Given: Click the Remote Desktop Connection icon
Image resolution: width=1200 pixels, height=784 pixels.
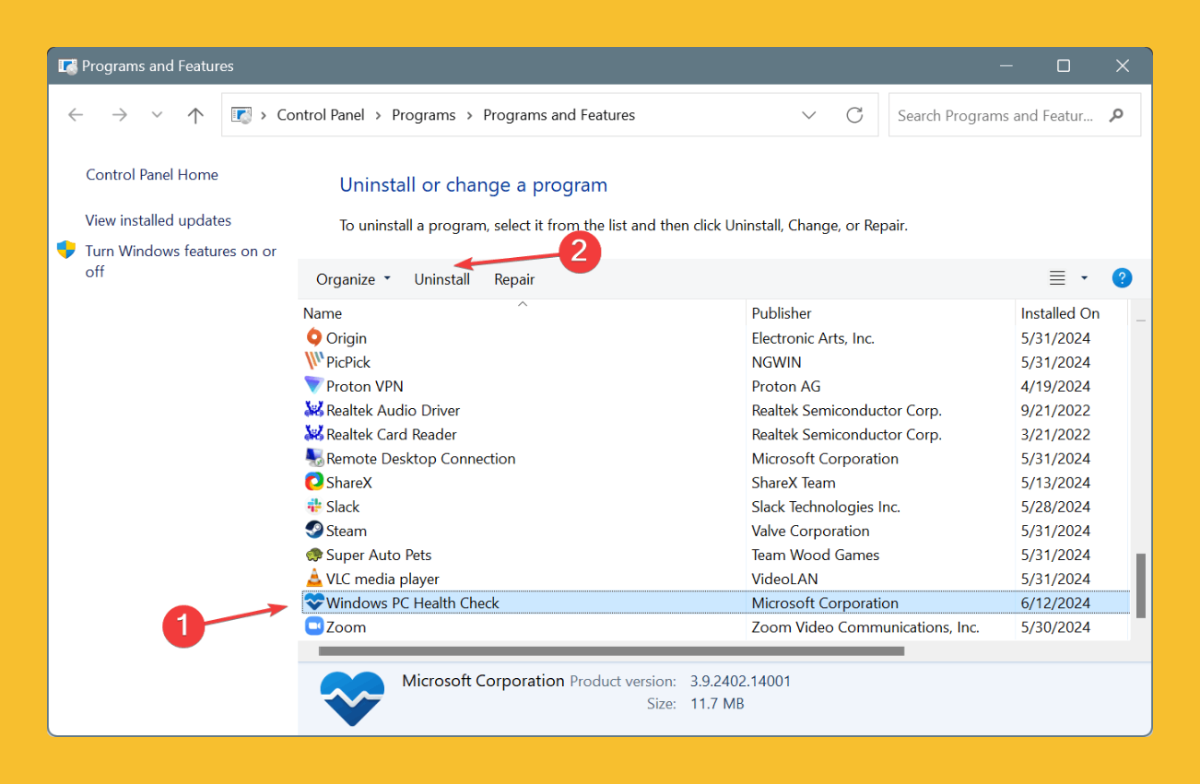Looking at the screenshot, I should click(314, 458).
